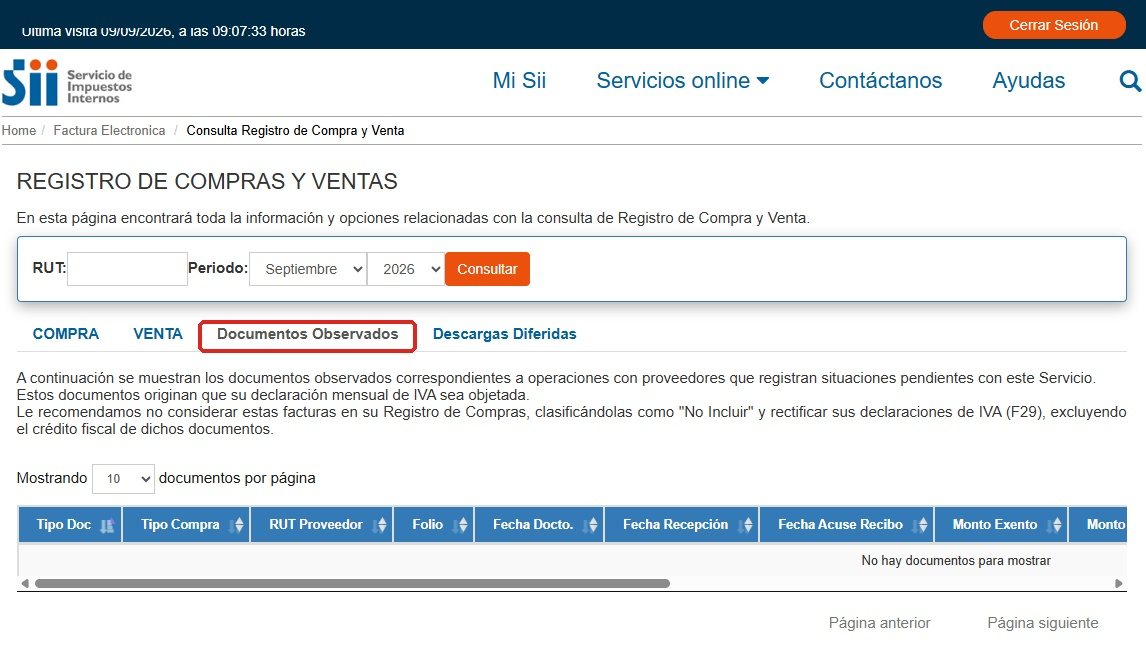
Task: Select Documentos Observados tab
Action: click(308, 335)
